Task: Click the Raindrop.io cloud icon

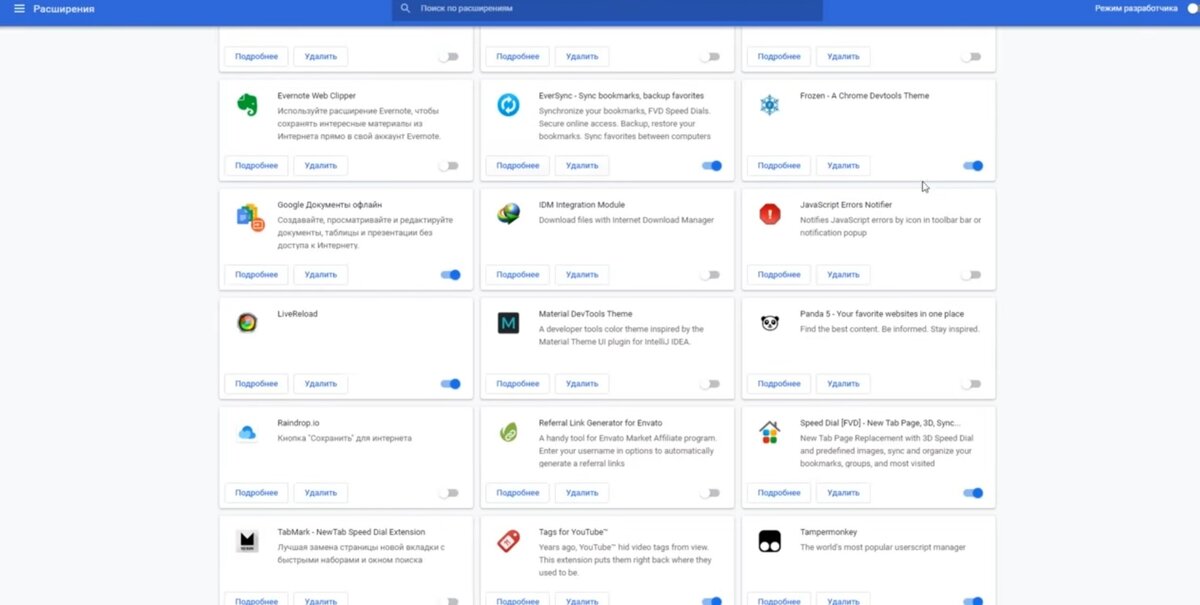Action: [246, 432]
